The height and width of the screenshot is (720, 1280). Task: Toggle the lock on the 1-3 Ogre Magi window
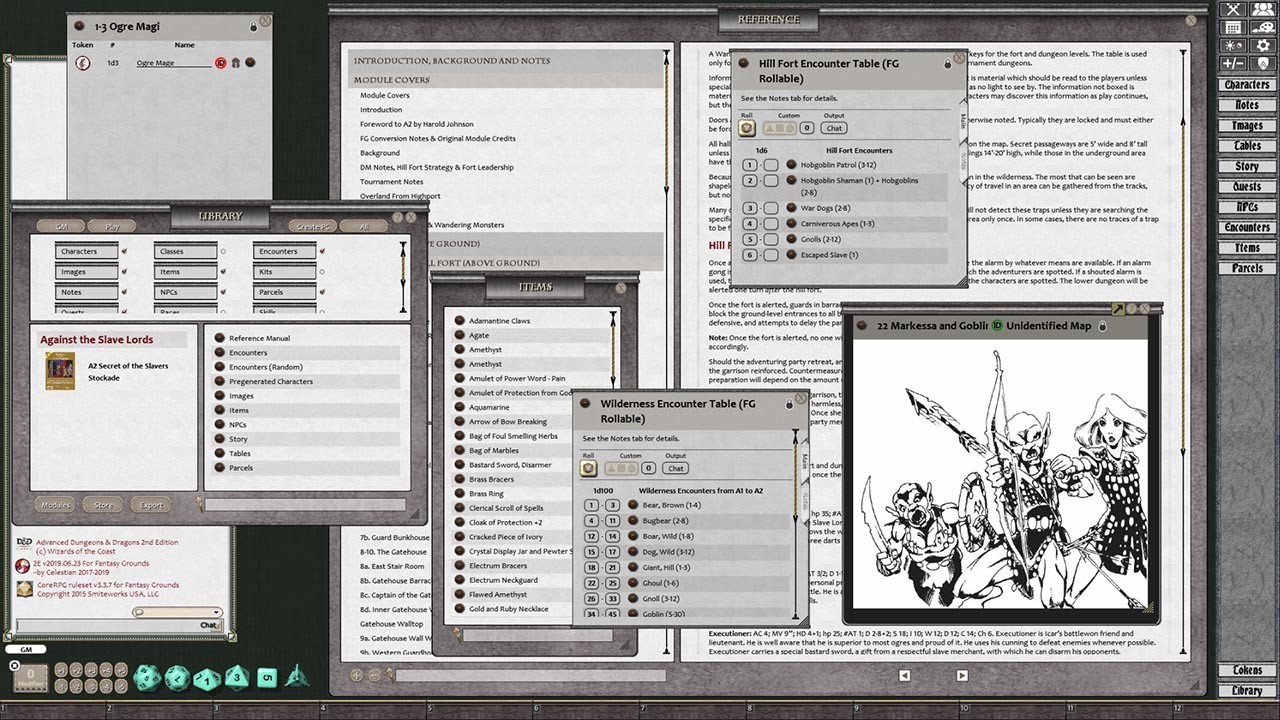pos(254,27)
